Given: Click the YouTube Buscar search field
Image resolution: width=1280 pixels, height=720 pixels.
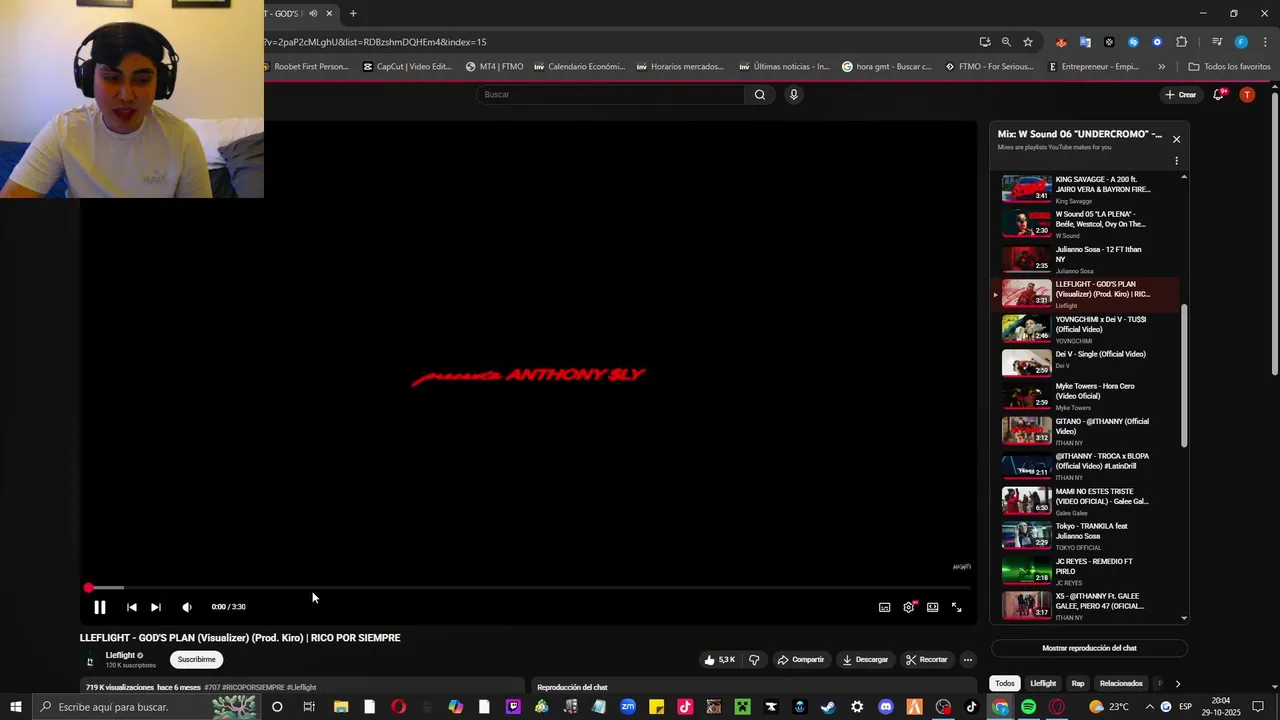Looking at the screenshot, I should tap(610, 95).
